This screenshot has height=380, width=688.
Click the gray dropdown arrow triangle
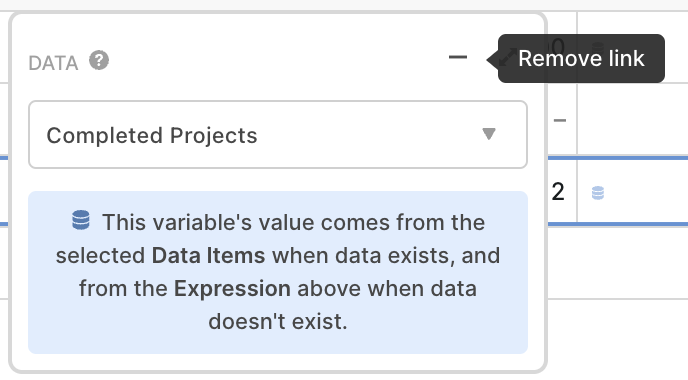click(488, 134)
